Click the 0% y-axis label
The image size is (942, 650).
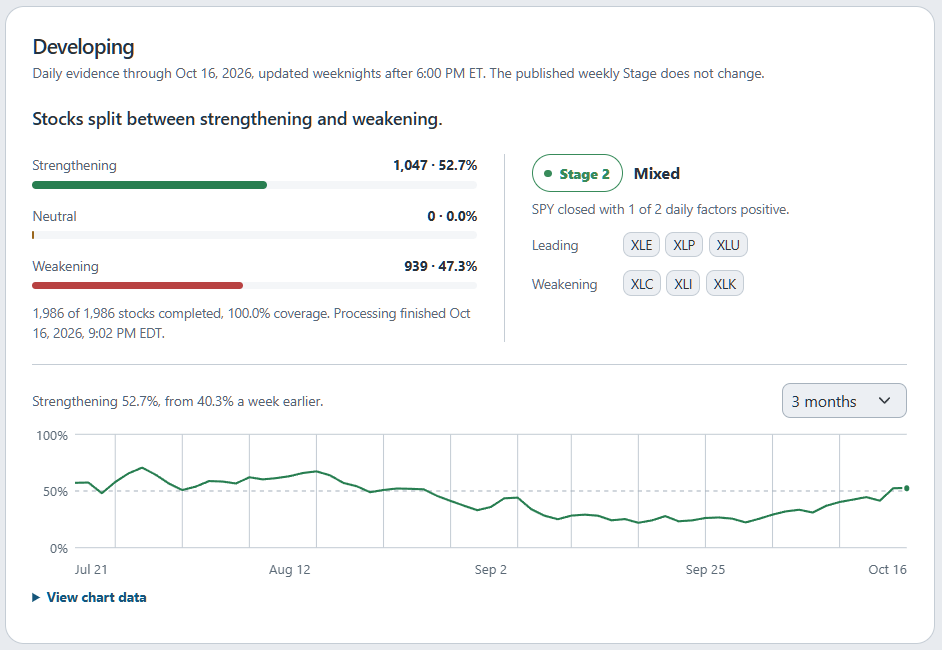click(59, 548)
